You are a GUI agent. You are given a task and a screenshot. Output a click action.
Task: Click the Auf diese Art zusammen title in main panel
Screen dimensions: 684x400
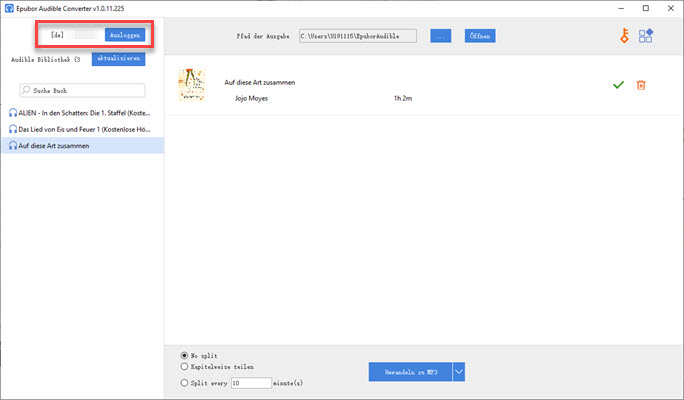[260, 82]
